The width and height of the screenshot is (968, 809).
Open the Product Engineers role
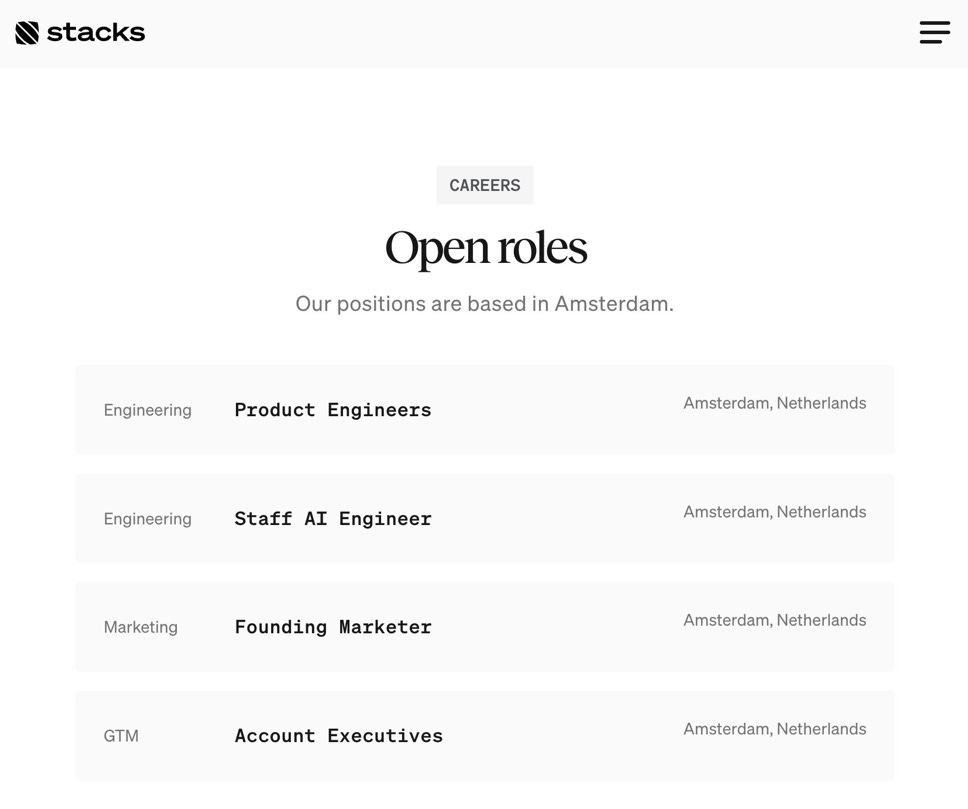333,410
